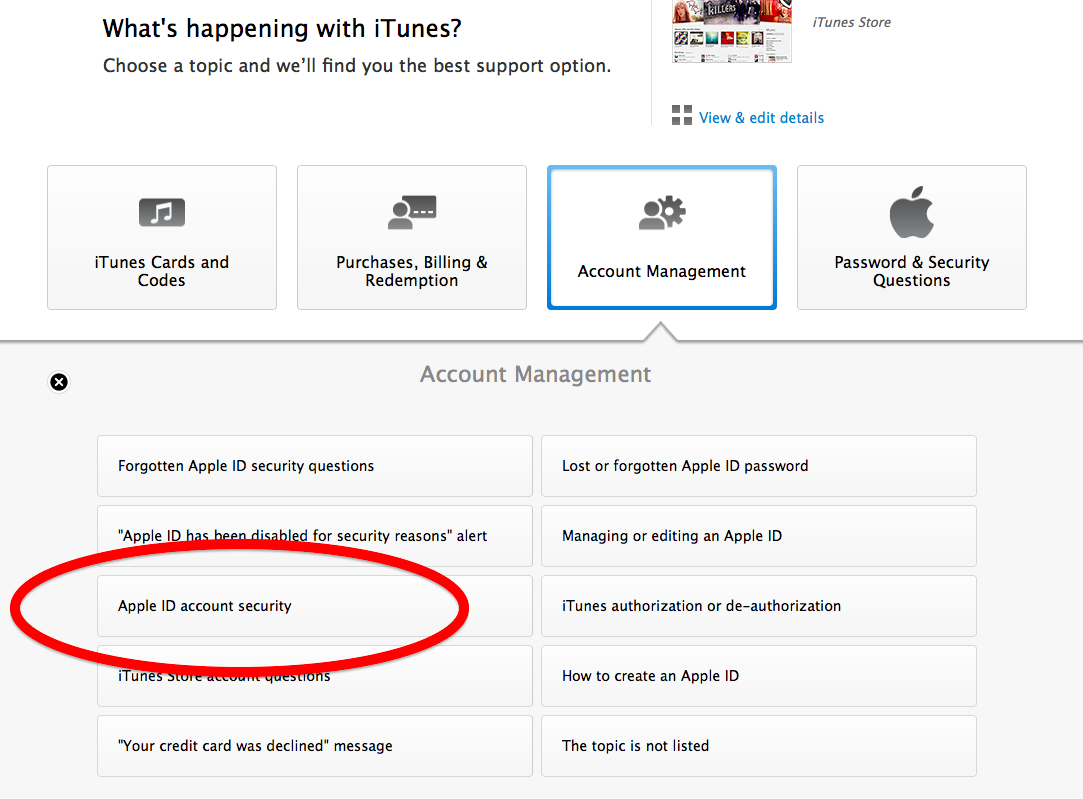Choose iTunes Store account questions

coord(315,676)
